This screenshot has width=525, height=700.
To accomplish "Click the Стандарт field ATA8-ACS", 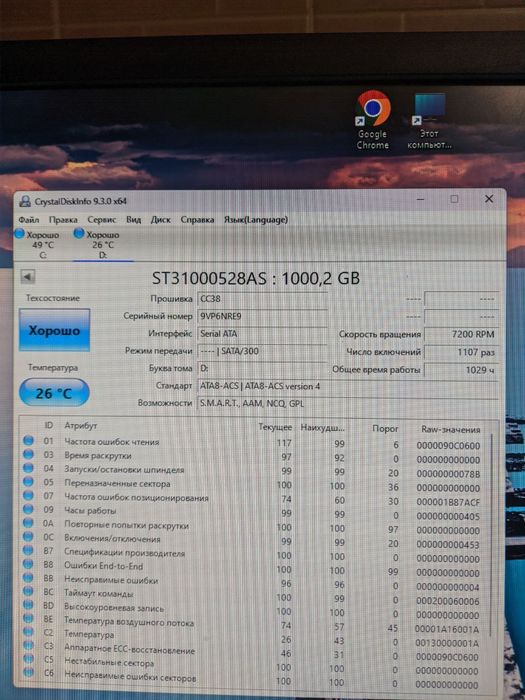I will pyautogui.click(x=348, y=386).
